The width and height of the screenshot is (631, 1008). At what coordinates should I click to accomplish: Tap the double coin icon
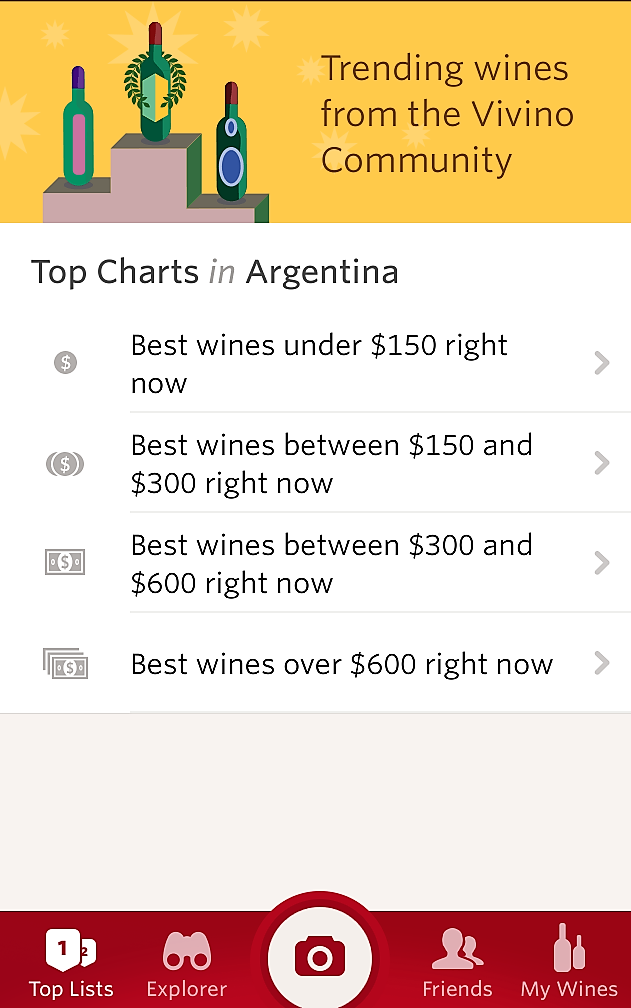[65, 463]
